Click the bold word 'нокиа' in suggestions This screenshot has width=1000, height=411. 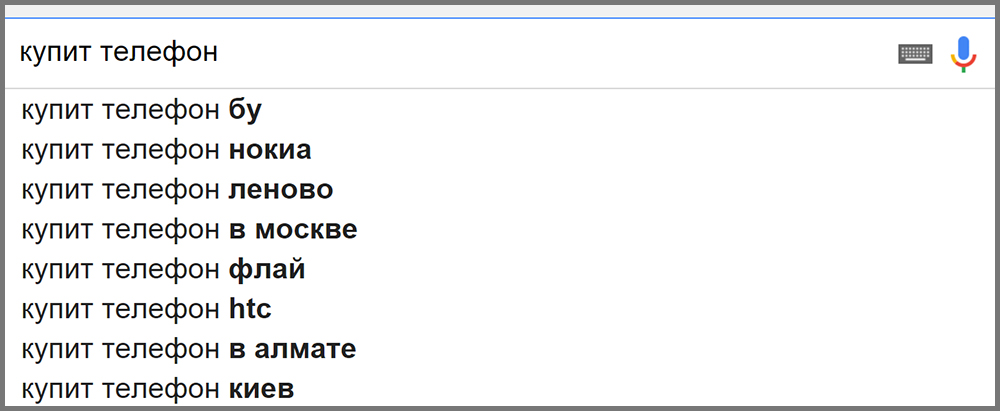(270, 150)
